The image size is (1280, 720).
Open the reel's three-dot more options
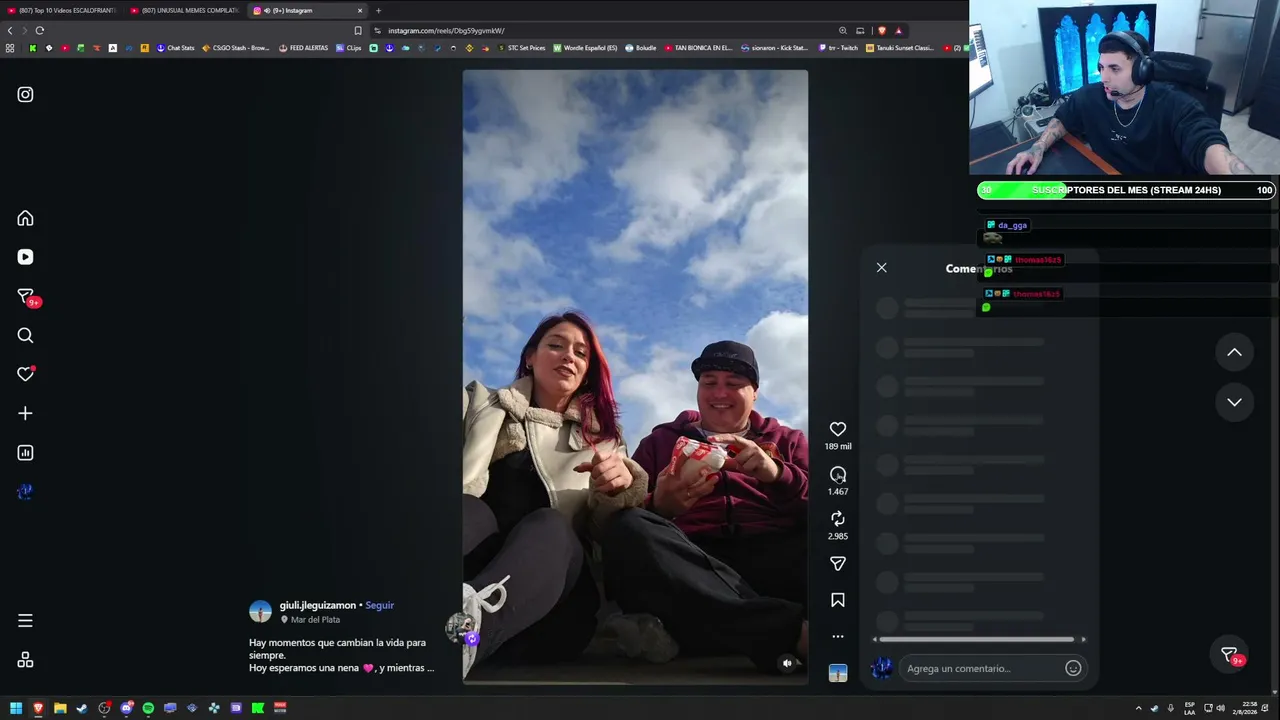[838, 636]
